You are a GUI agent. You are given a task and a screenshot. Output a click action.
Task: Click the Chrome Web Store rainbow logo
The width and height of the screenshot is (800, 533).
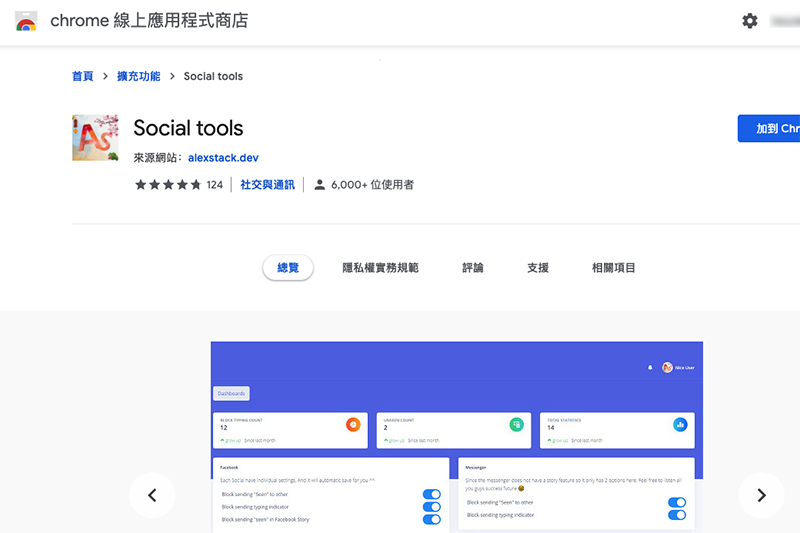click(27, 21)
